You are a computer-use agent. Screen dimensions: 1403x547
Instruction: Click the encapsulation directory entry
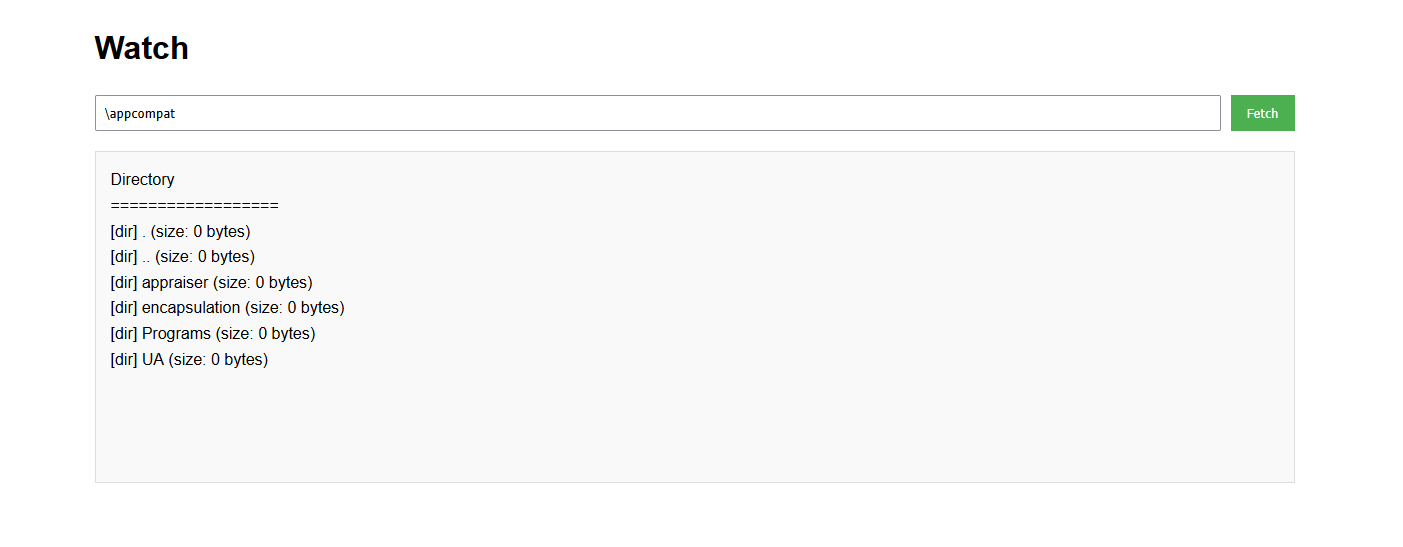(x=228, y=308)
